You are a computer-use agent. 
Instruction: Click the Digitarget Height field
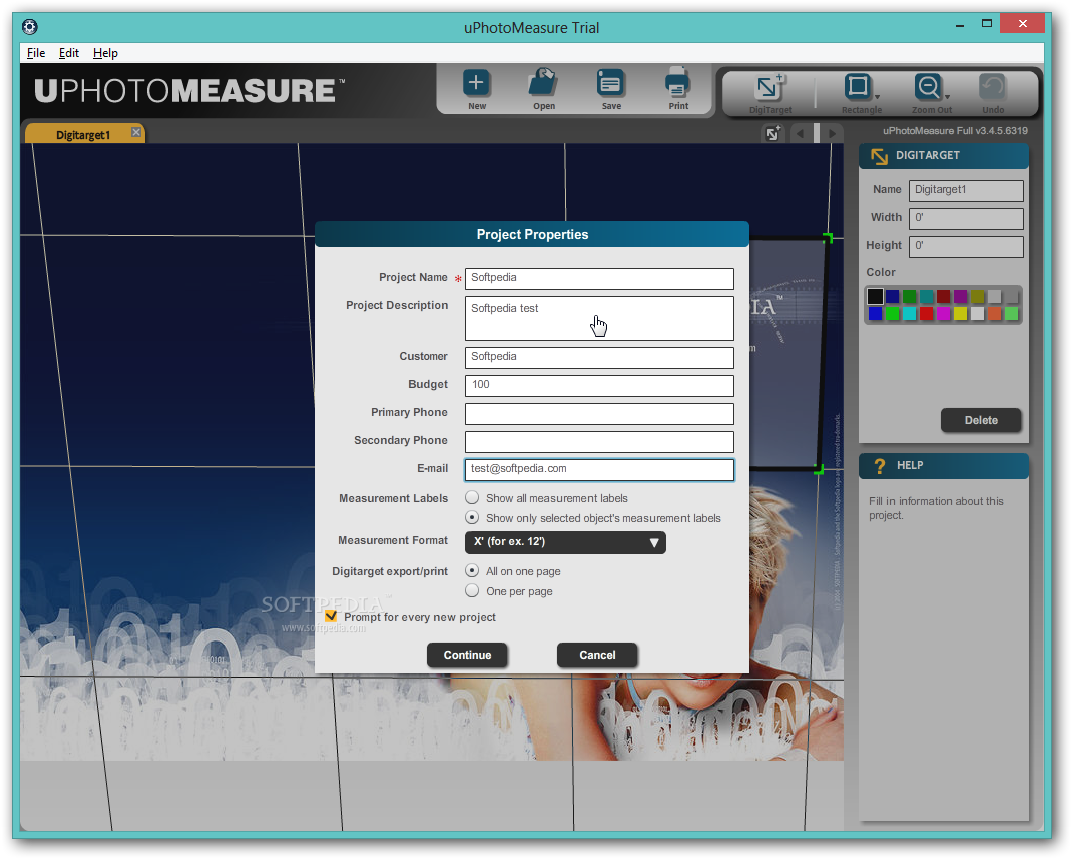pyautogui.click(x=965, y=246)
